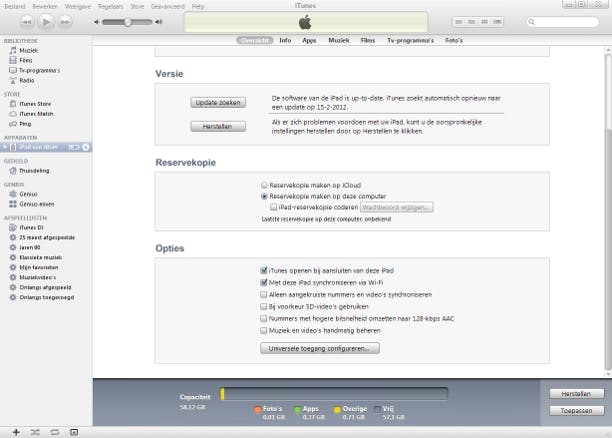
Task: Switch to Cover Flow view
Action: pos(497,22)
